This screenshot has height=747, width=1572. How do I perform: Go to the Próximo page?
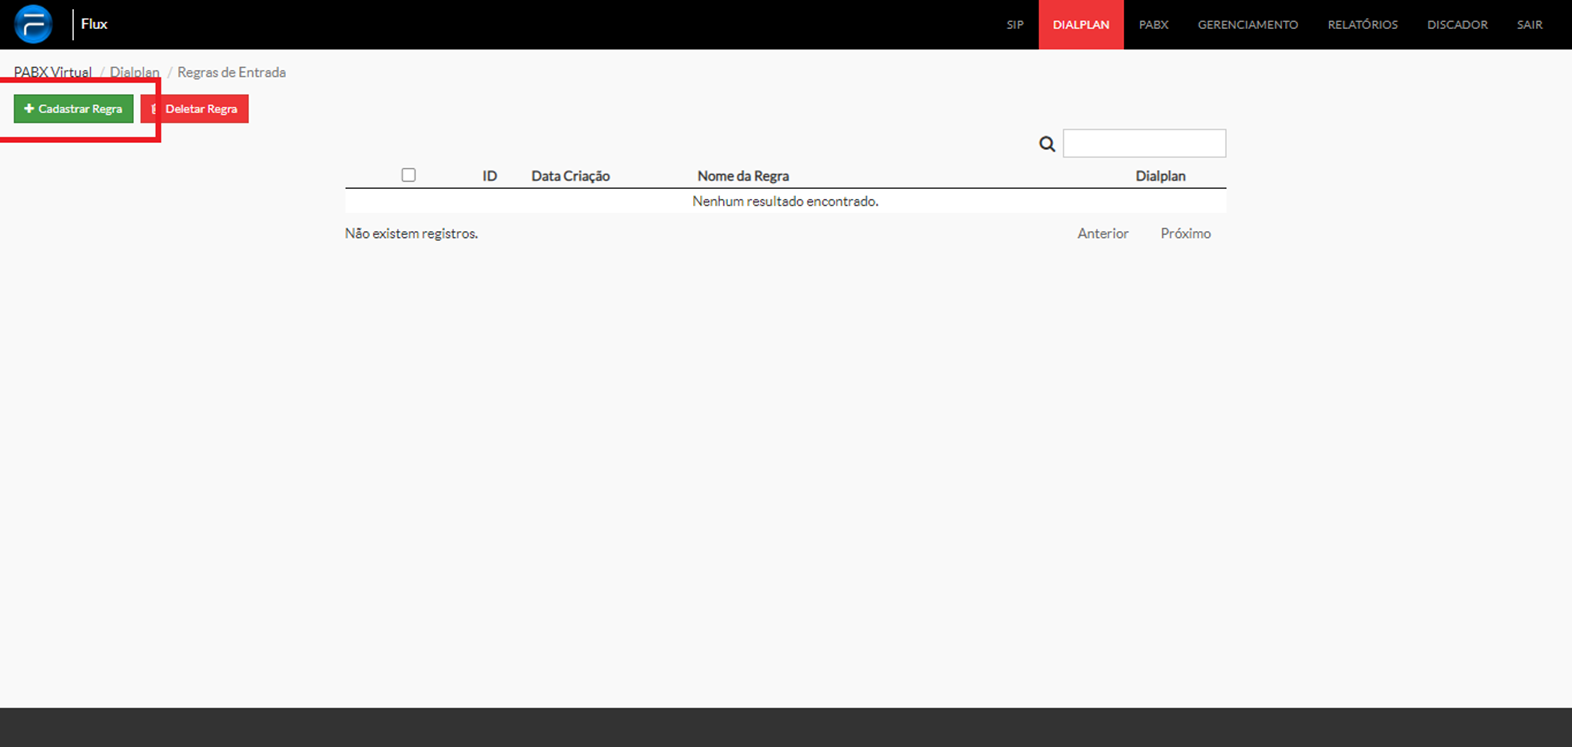point(1186,233)
